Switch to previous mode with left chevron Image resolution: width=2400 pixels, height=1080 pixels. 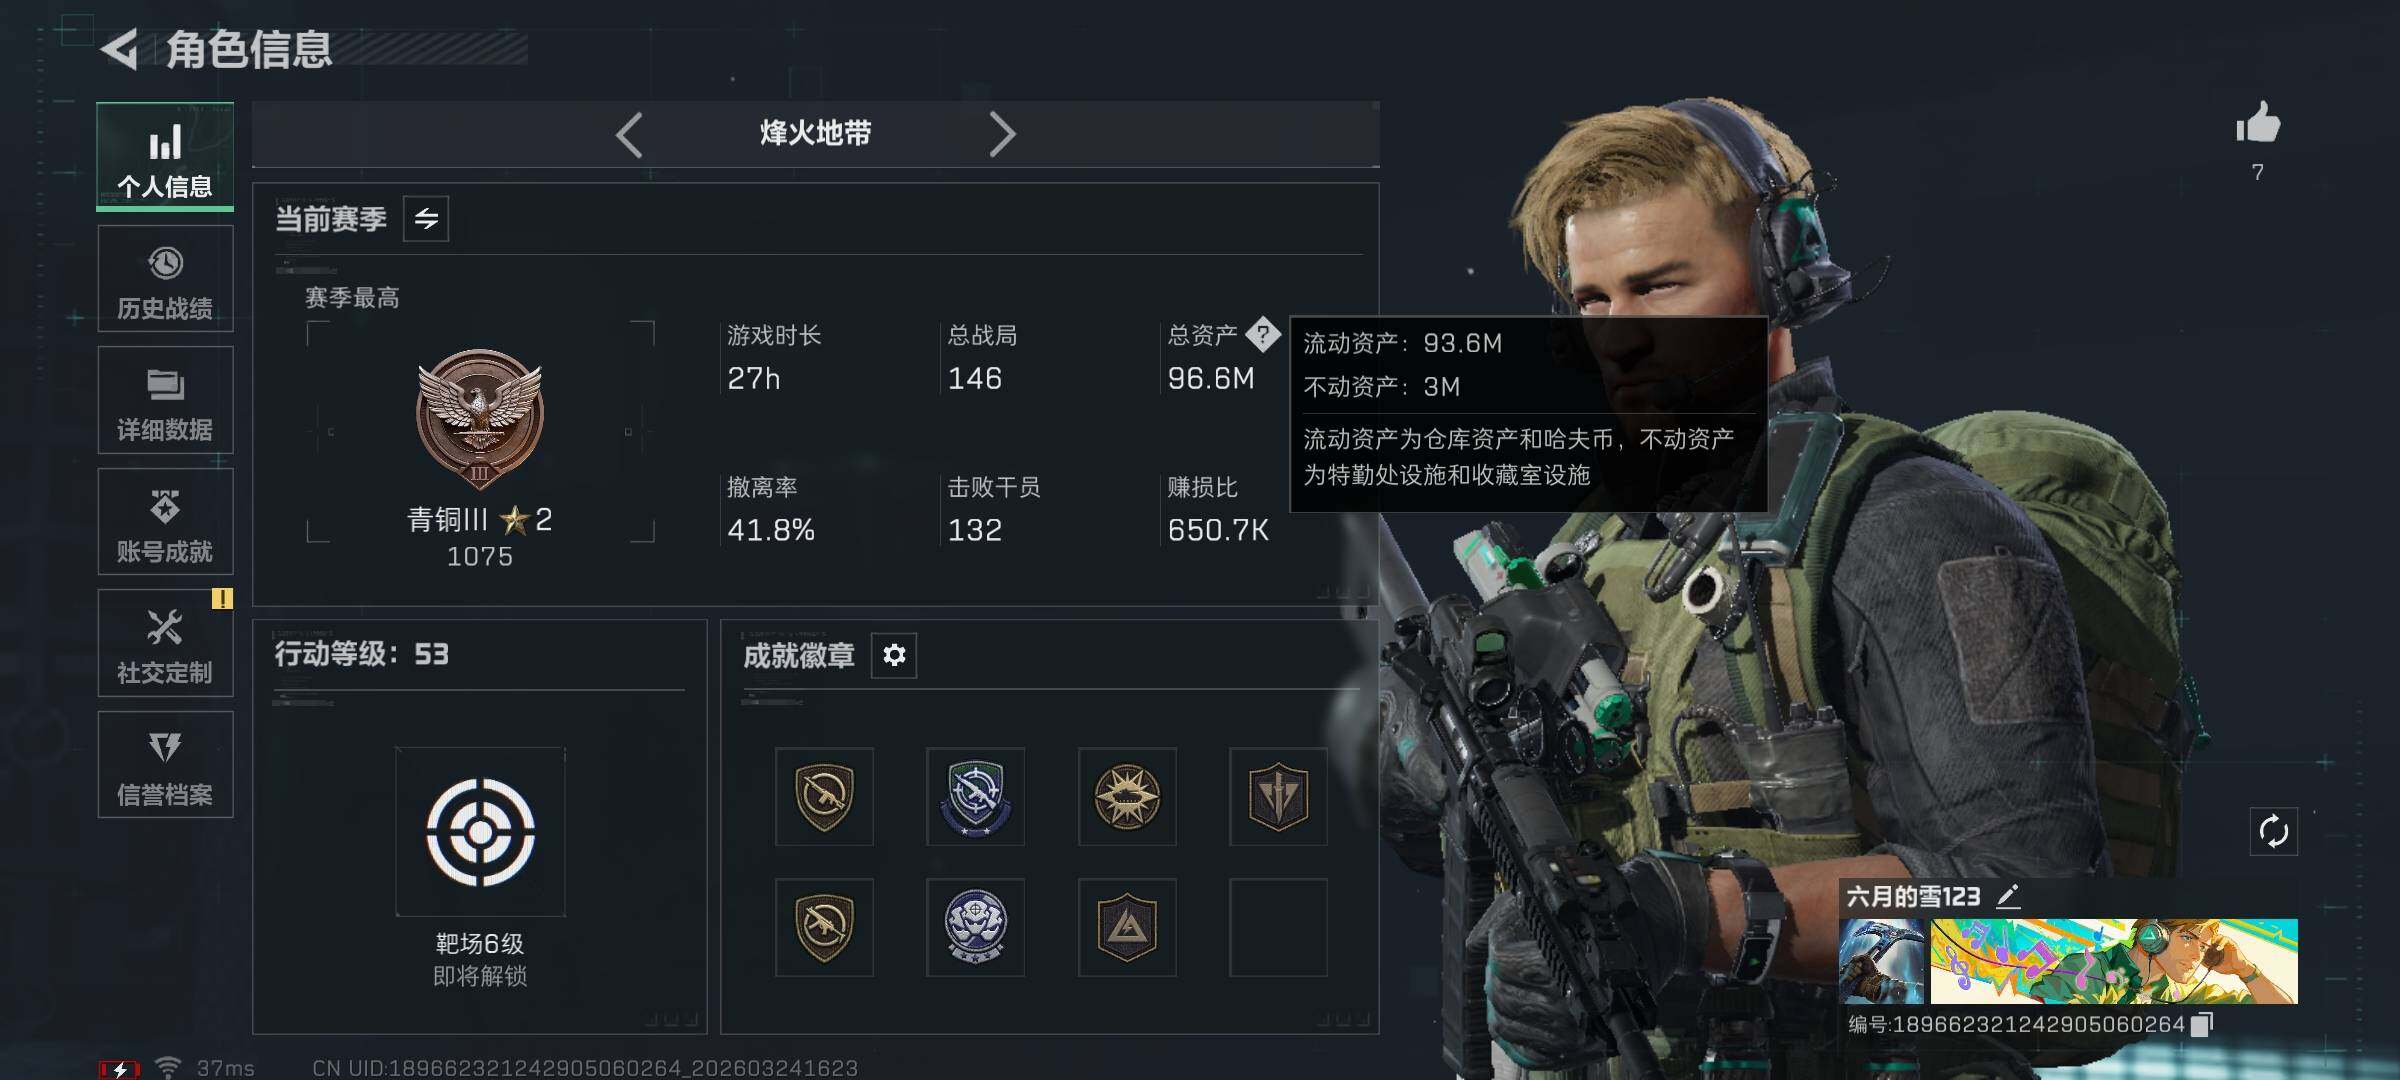click(x=629, y=134)
